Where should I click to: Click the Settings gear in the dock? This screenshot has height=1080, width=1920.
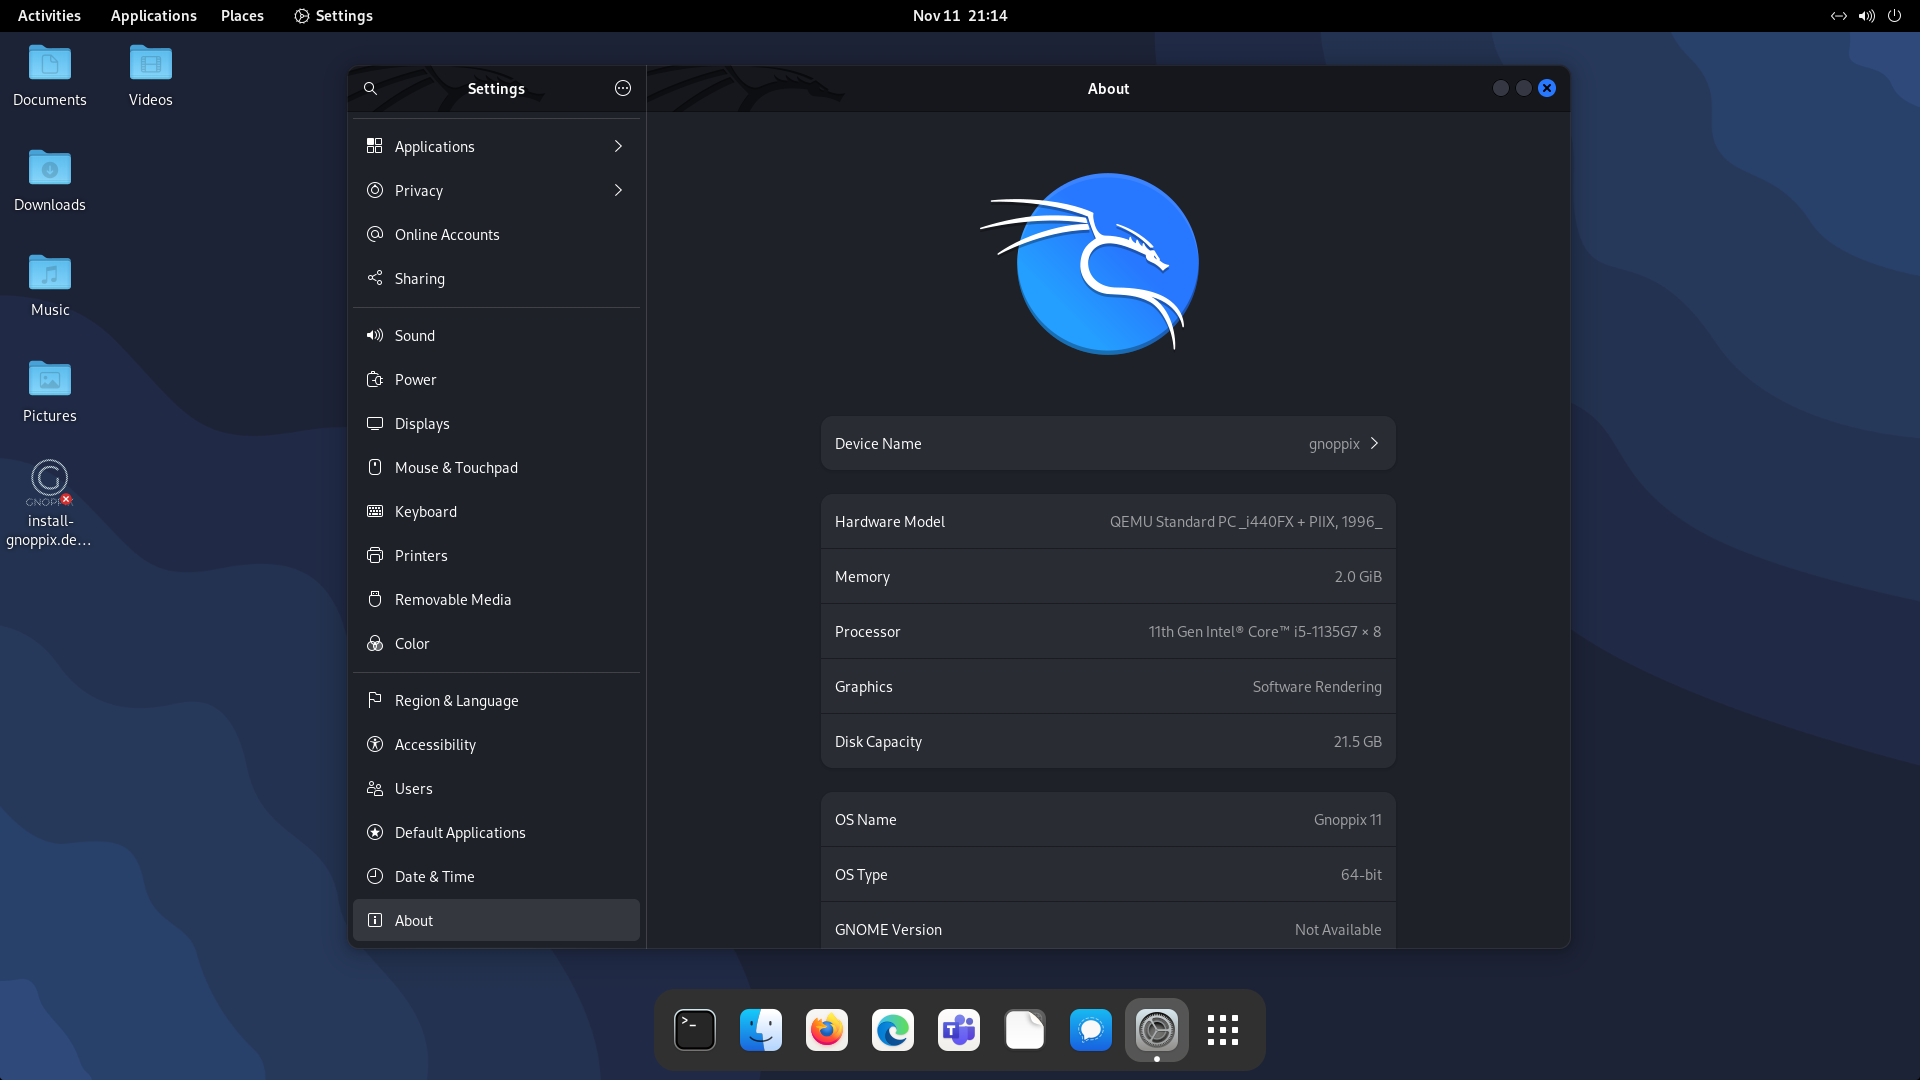tap(1157, 1030)
